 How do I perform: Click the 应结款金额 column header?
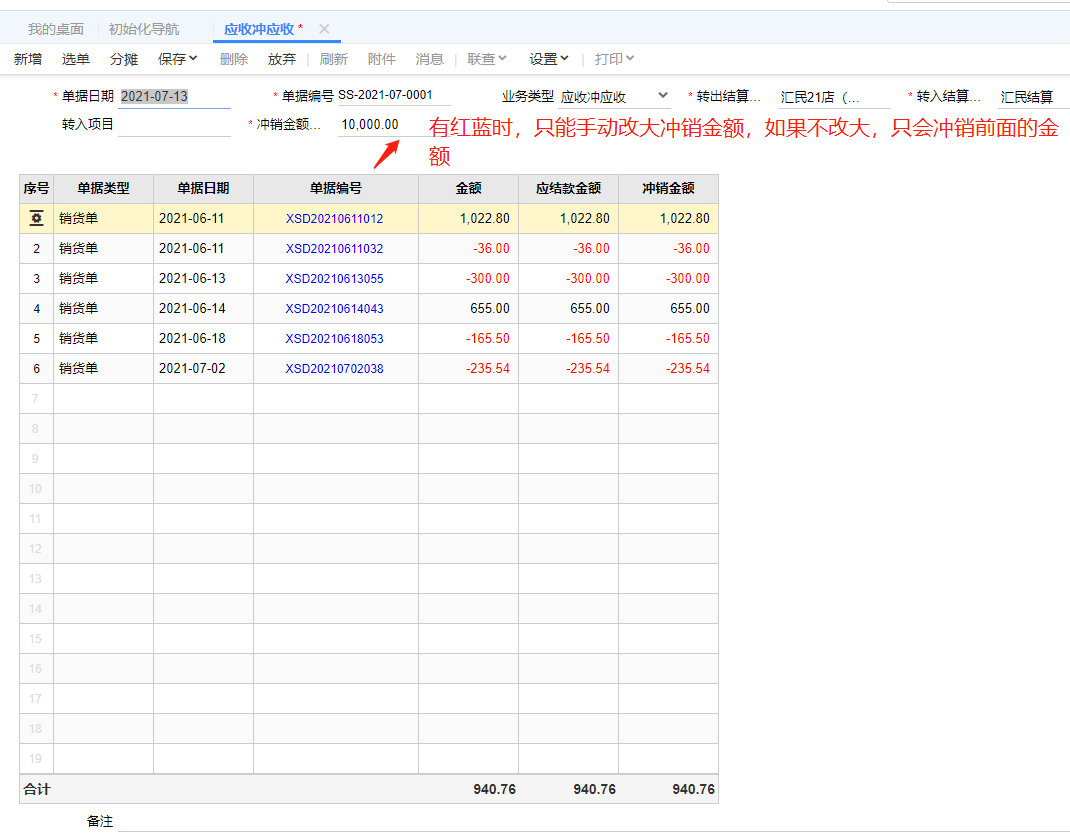click(568, 189)
